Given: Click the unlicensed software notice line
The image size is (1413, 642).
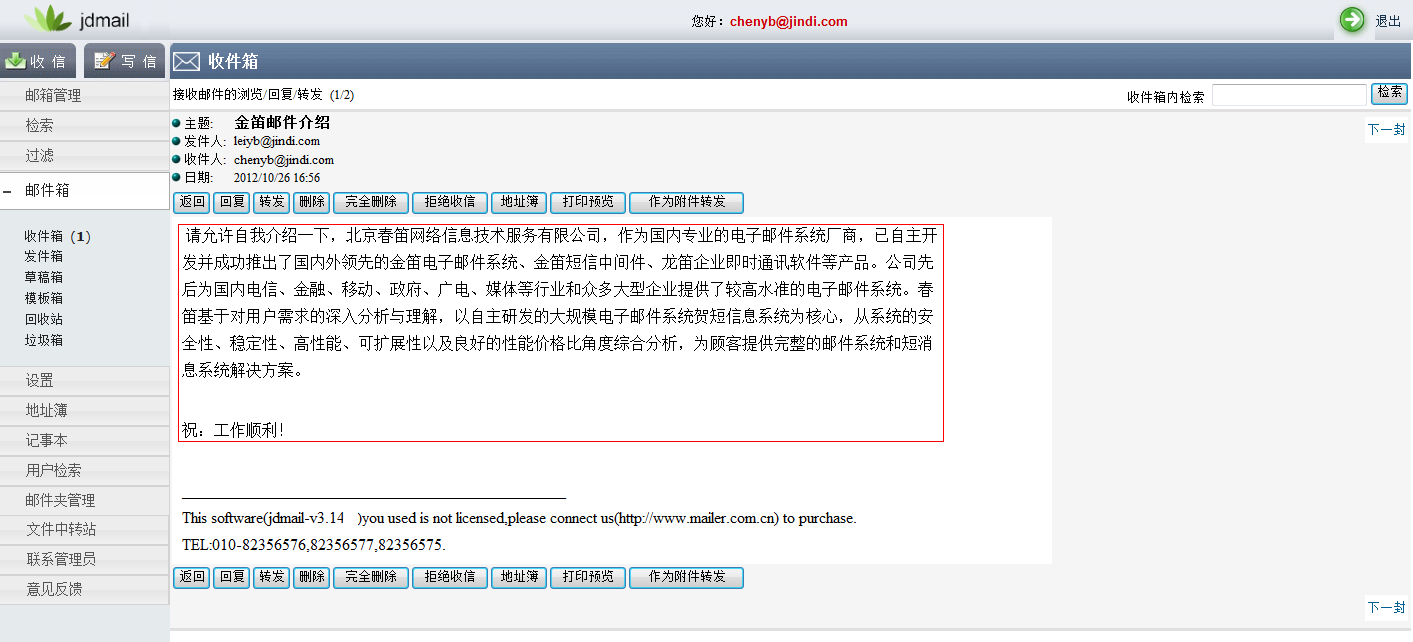Looking at the screenshot, I should pos(519,519).
